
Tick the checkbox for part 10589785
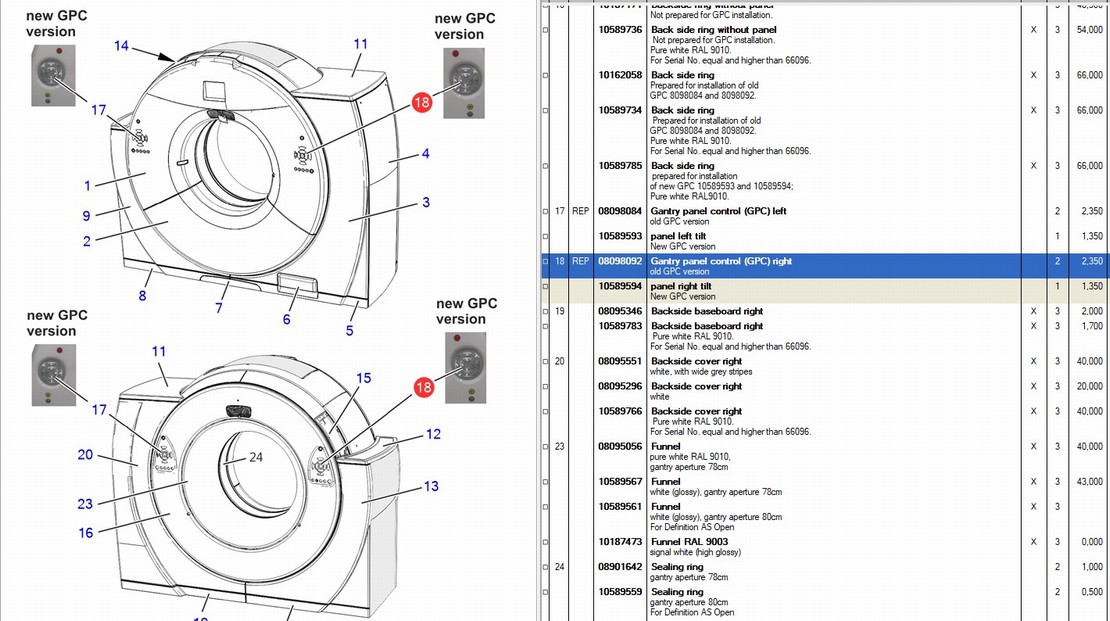(x=545, y=166)
